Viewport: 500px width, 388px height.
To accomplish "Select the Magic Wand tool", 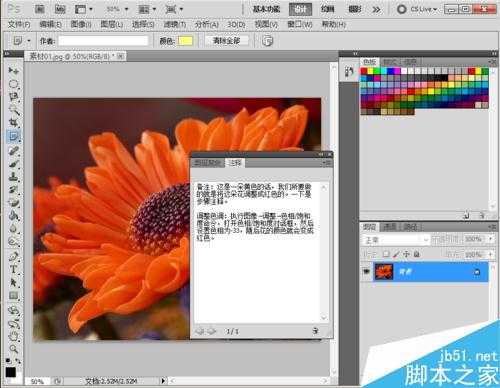I will pos(13,110).
